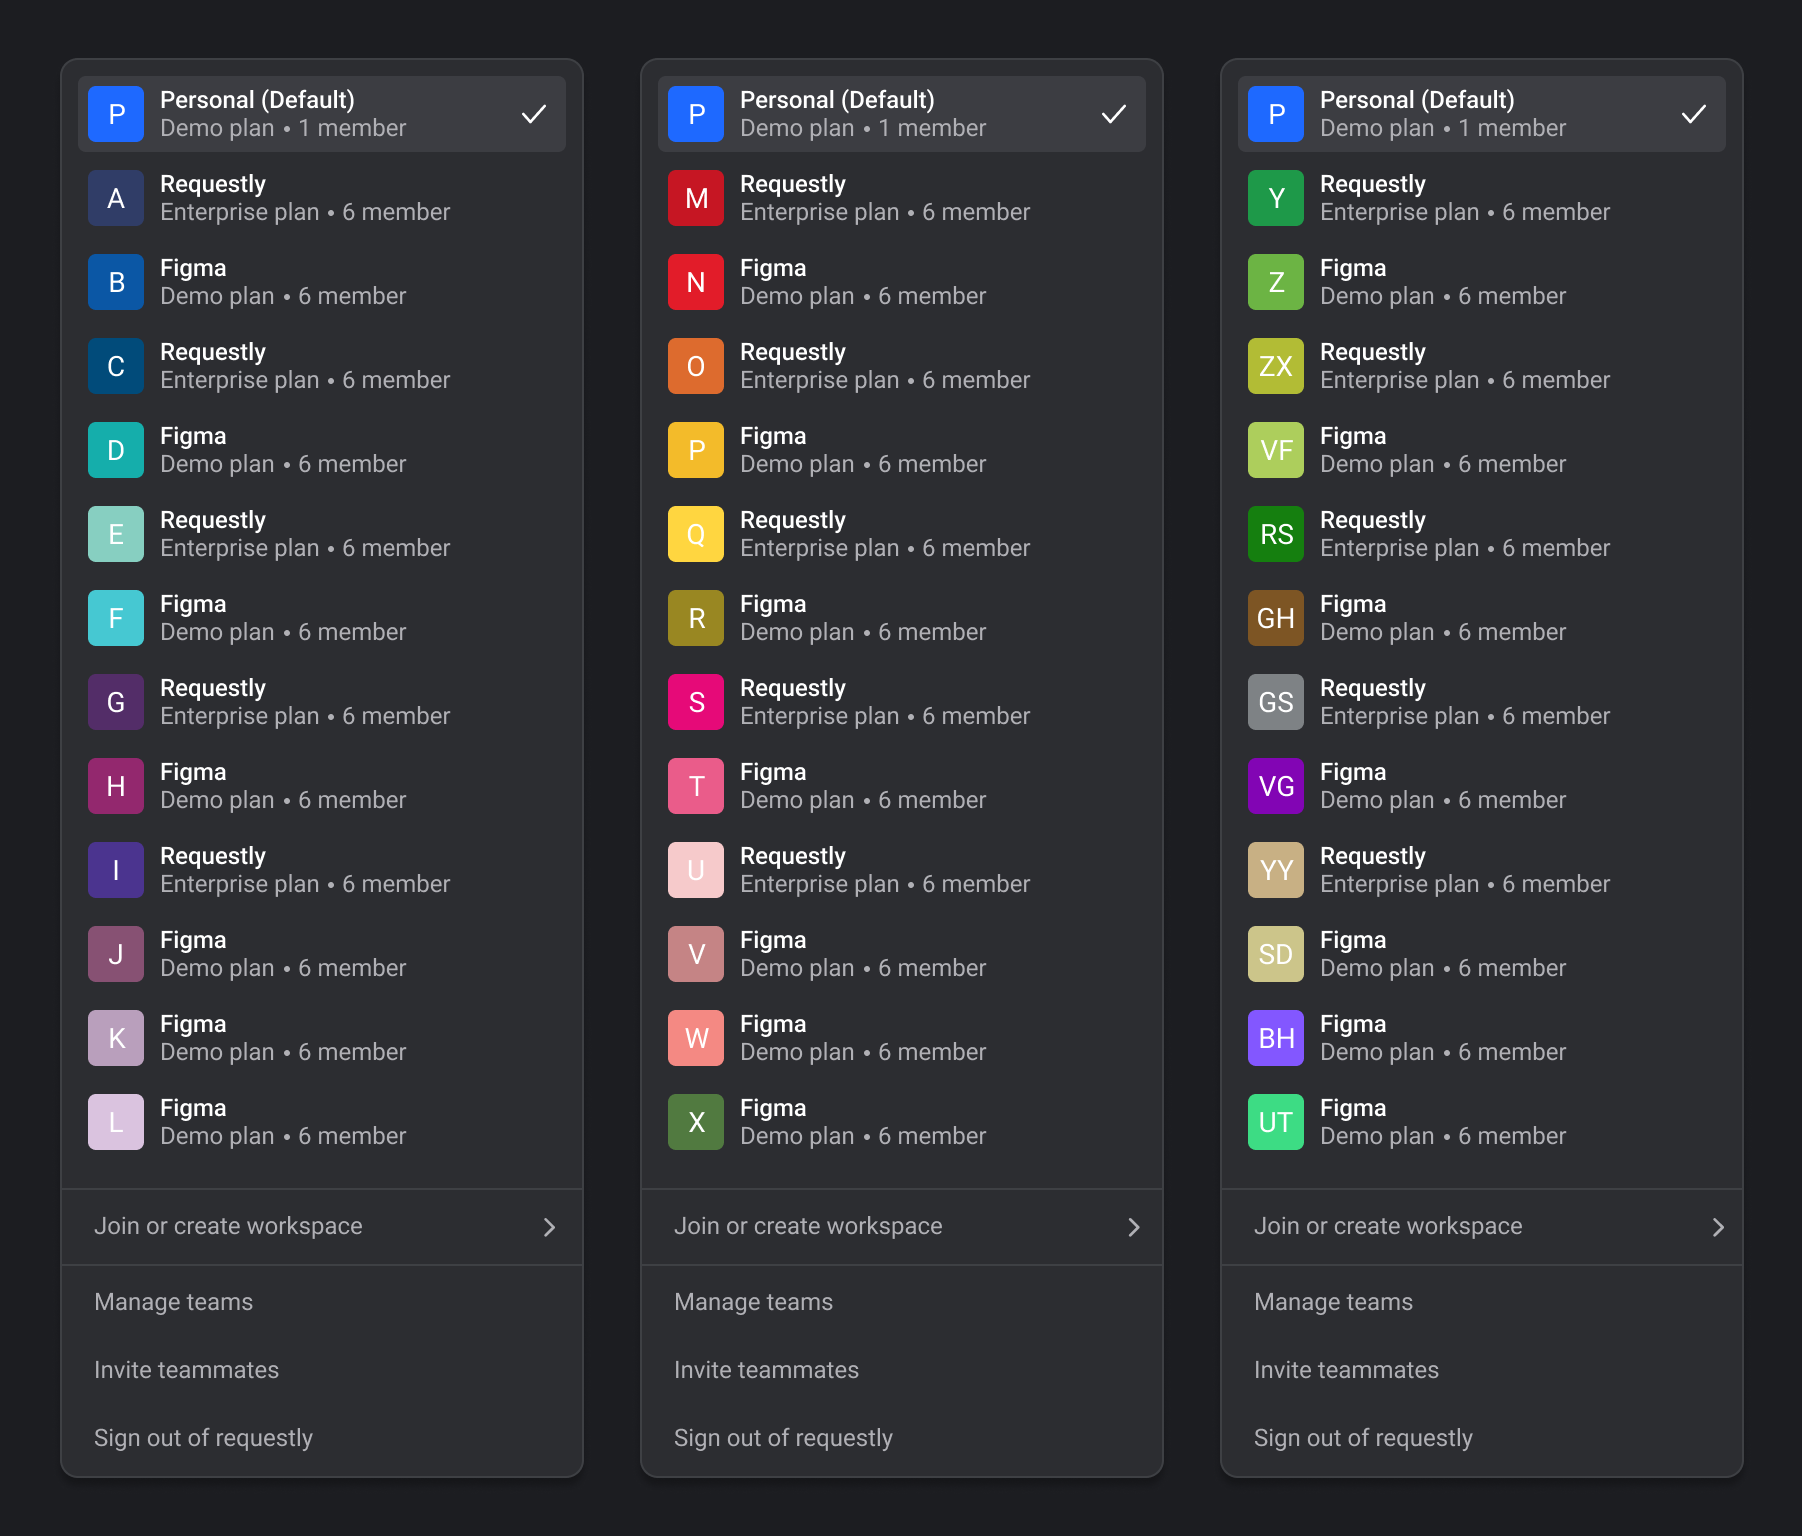The image size is (1802, 1536).
Task: Click Join or create workspace
Action: pos(227,1226)
